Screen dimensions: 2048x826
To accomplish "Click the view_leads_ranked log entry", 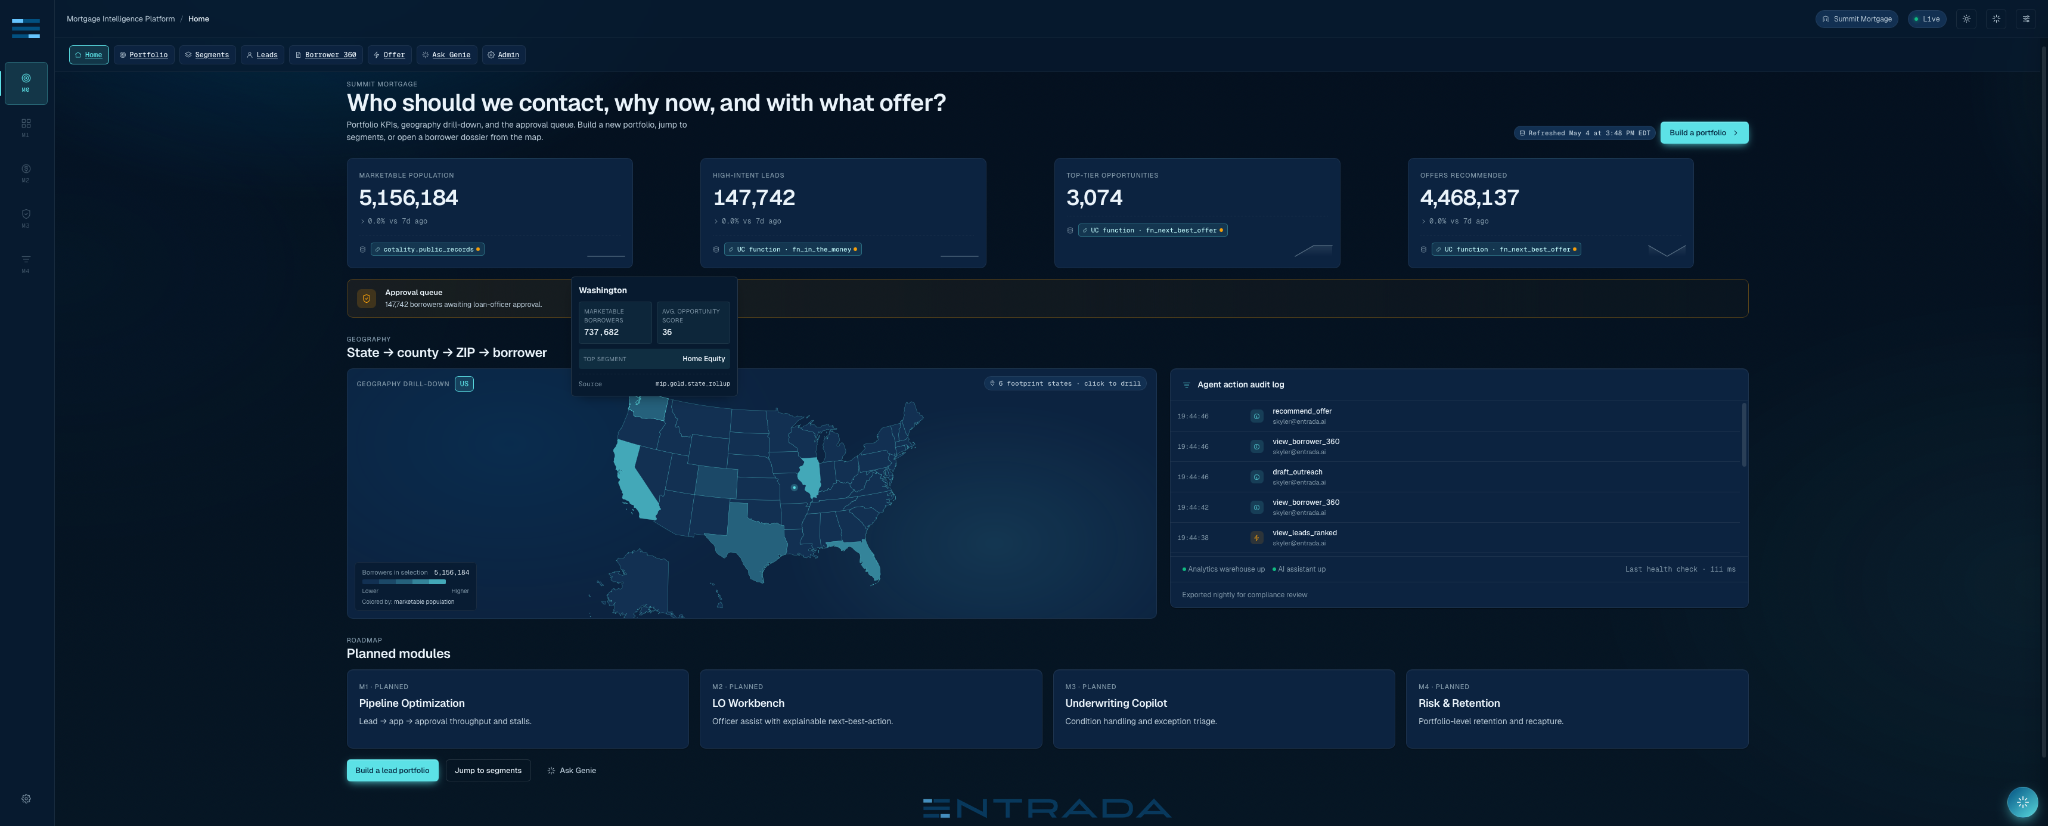I will [1456, 538].
